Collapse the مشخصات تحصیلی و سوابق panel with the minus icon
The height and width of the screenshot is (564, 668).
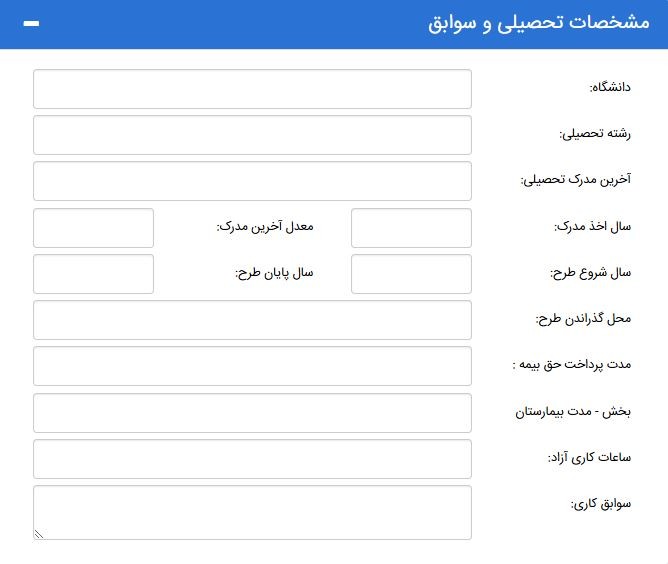[x=31, y=24]
